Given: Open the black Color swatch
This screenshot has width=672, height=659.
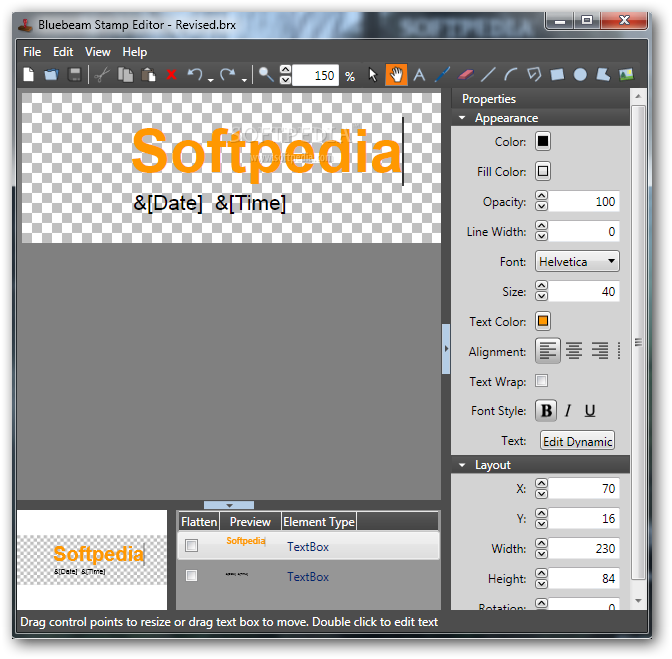Looking at the screenshot, I should pos(543,141).
